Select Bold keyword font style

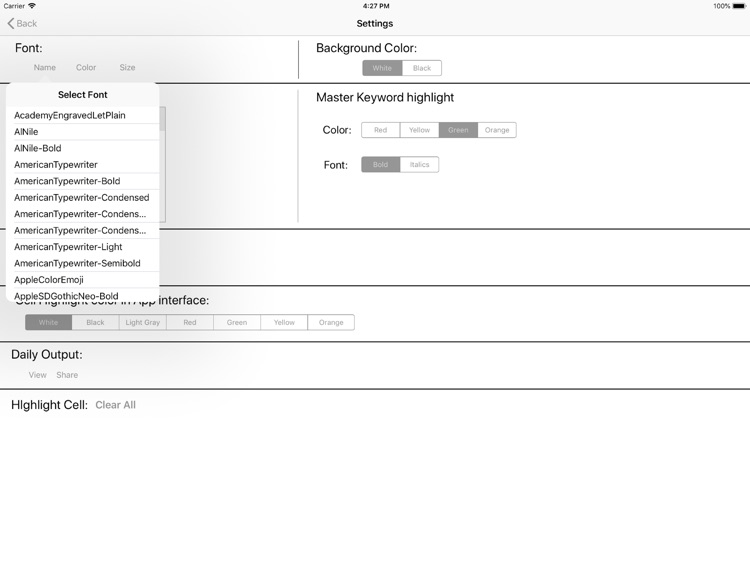[381, 165]
